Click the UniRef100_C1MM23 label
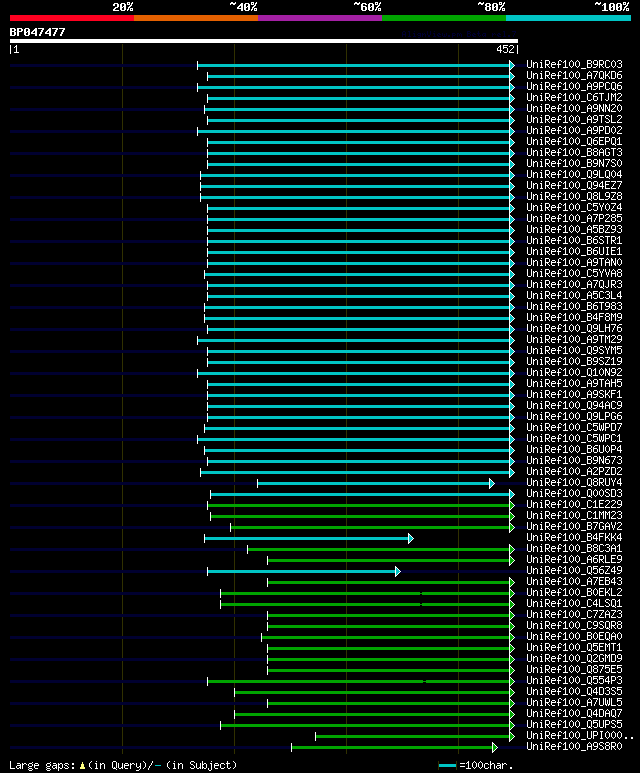This screenshot has height=773, width=640. pyautogui.click(x=574, y=516)
